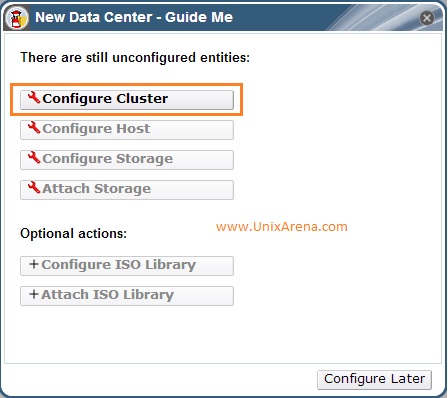This screenshot has width=448, height=398.
Task: Close the Guide Me dialog
Action: click(x=427, y=18)
